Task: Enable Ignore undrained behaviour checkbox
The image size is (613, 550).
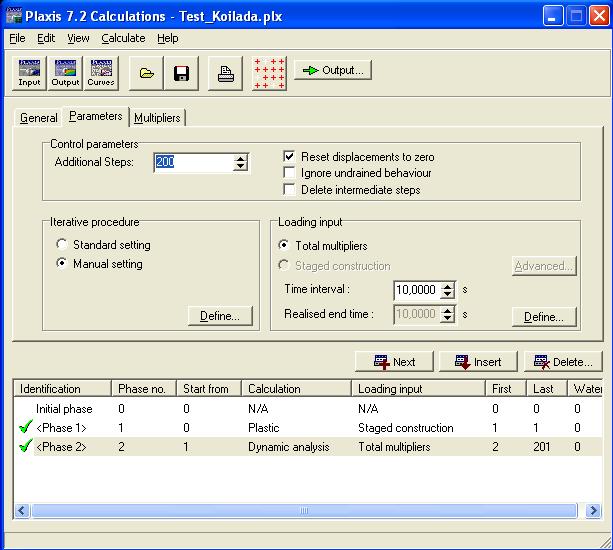Action: coord(289,173)
